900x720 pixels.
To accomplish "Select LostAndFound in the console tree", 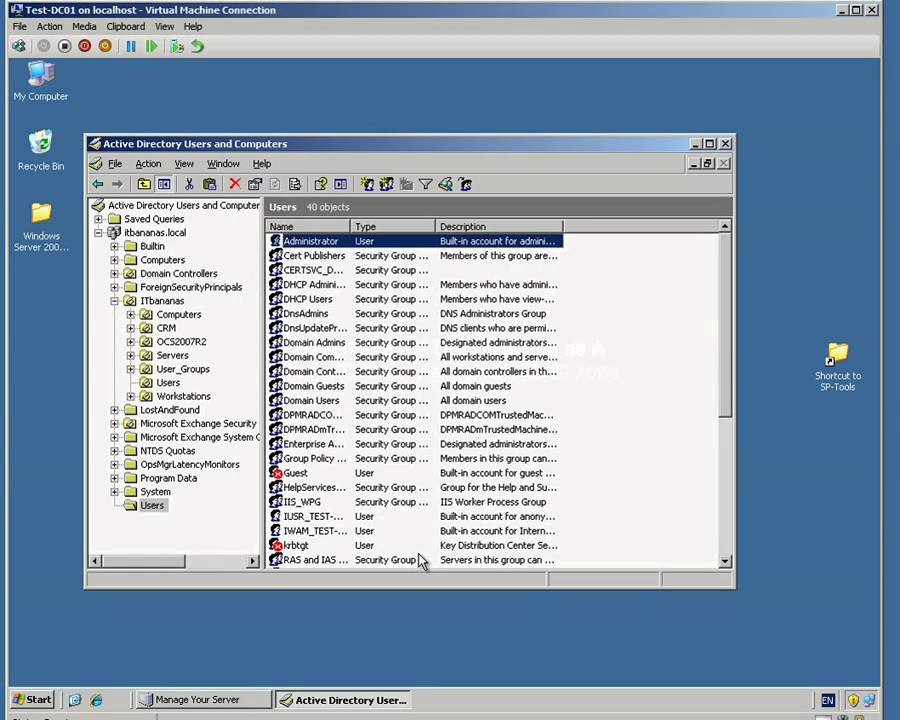I will [170, 410].
